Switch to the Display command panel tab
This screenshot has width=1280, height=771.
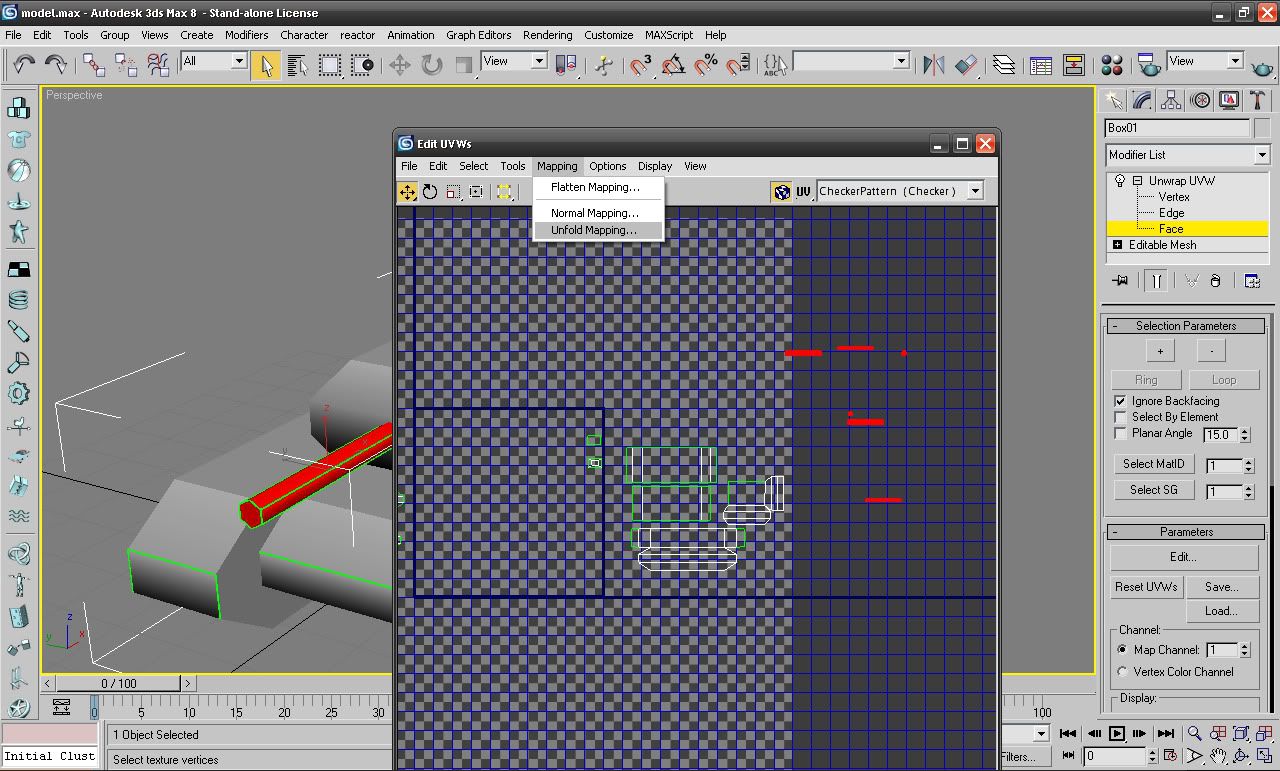tap(1229, 100)
